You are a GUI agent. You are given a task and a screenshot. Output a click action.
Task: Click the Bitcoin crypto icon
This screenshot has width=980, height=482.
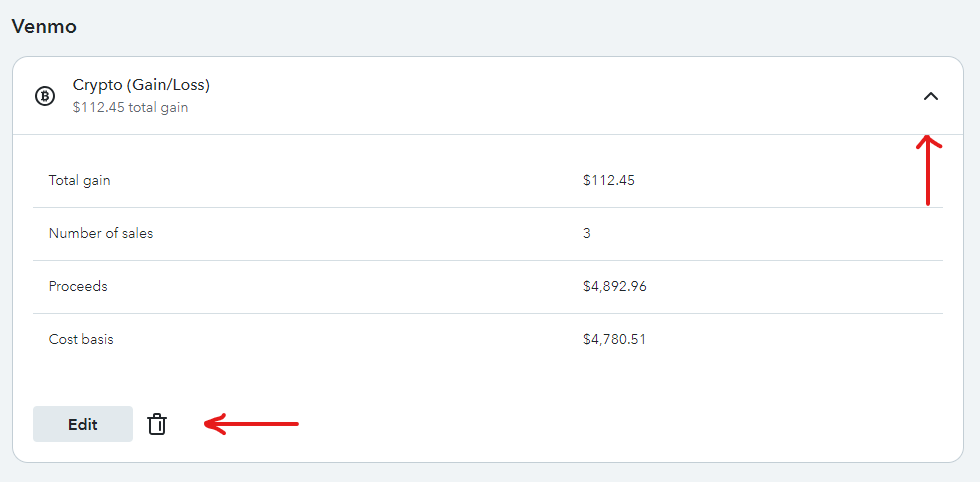44,96
